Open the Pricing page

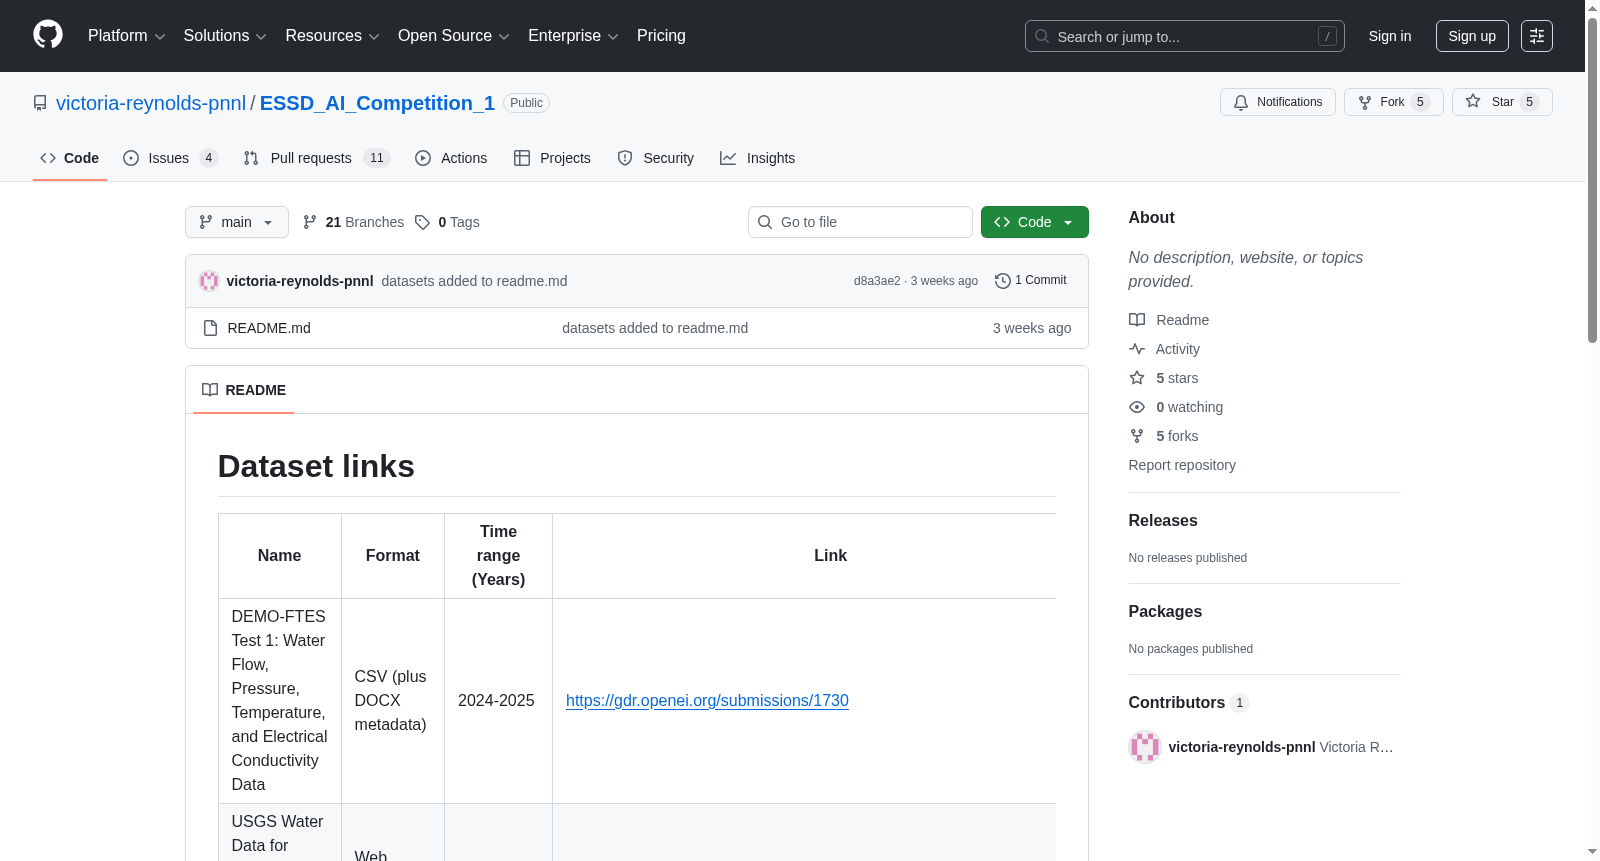[x=661, y=36]
